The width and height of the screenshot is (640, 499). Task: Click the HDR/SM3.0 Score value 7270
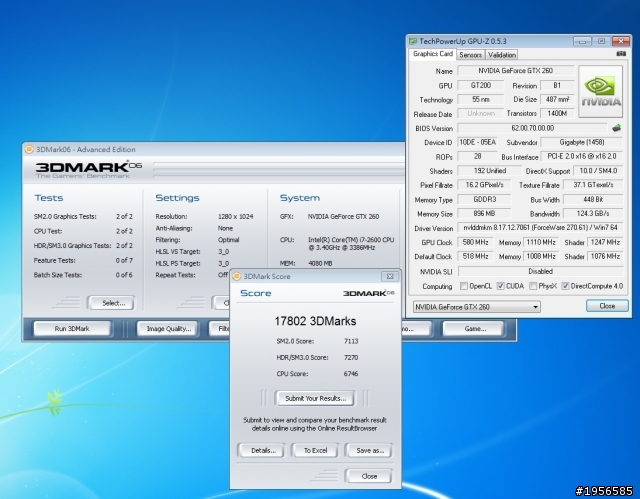pyautogui.click(x=351, y=357)
